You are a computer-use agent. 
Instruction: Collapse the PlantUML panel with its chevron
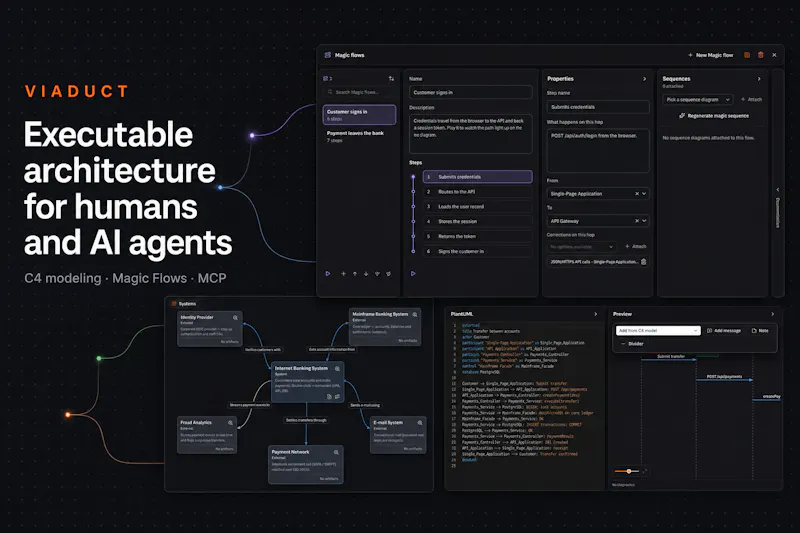click(595, 314)
